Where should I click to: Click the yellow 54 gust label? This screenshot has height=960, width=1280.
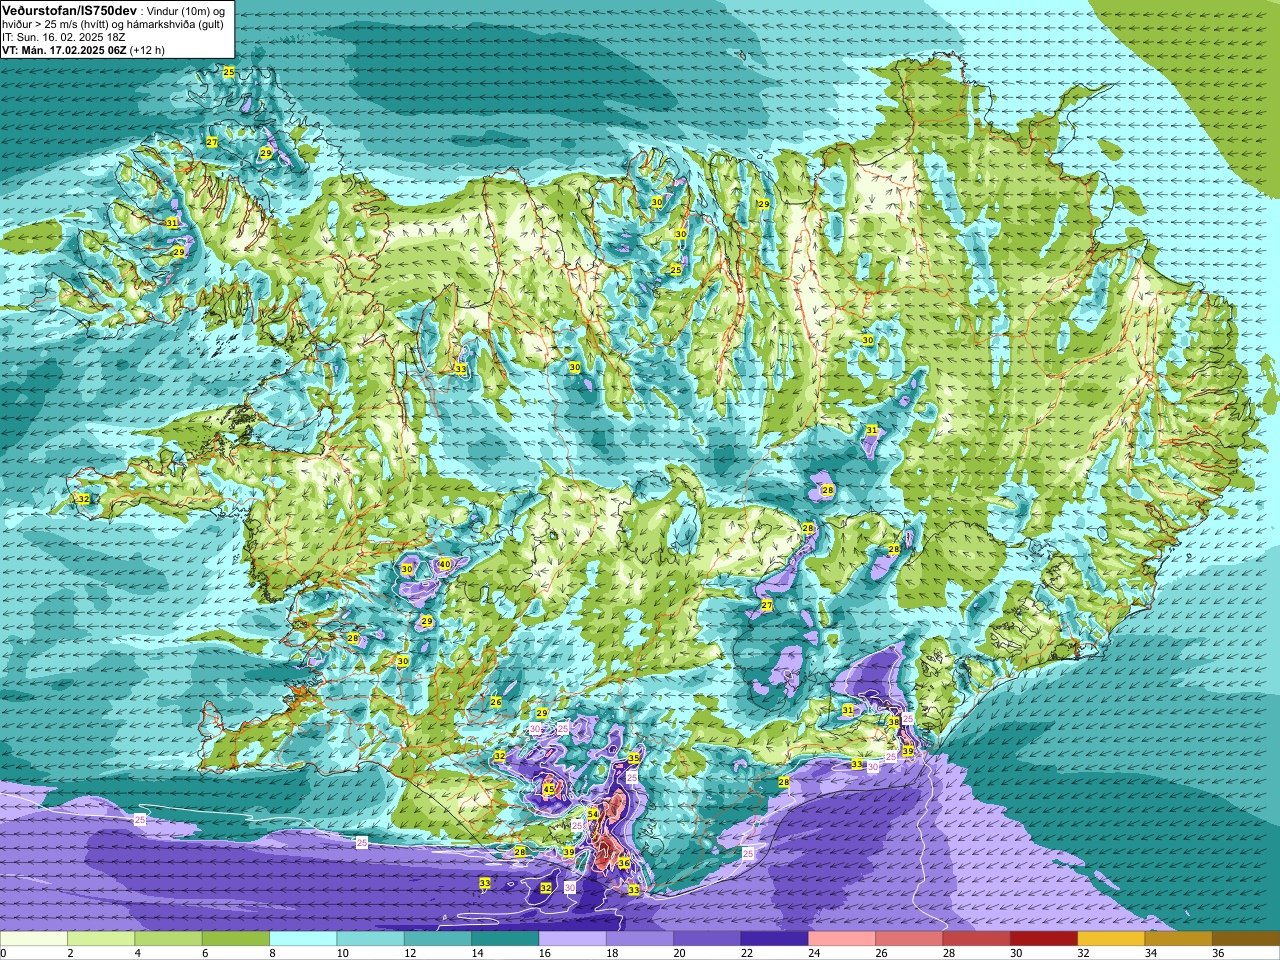(593, 815)
